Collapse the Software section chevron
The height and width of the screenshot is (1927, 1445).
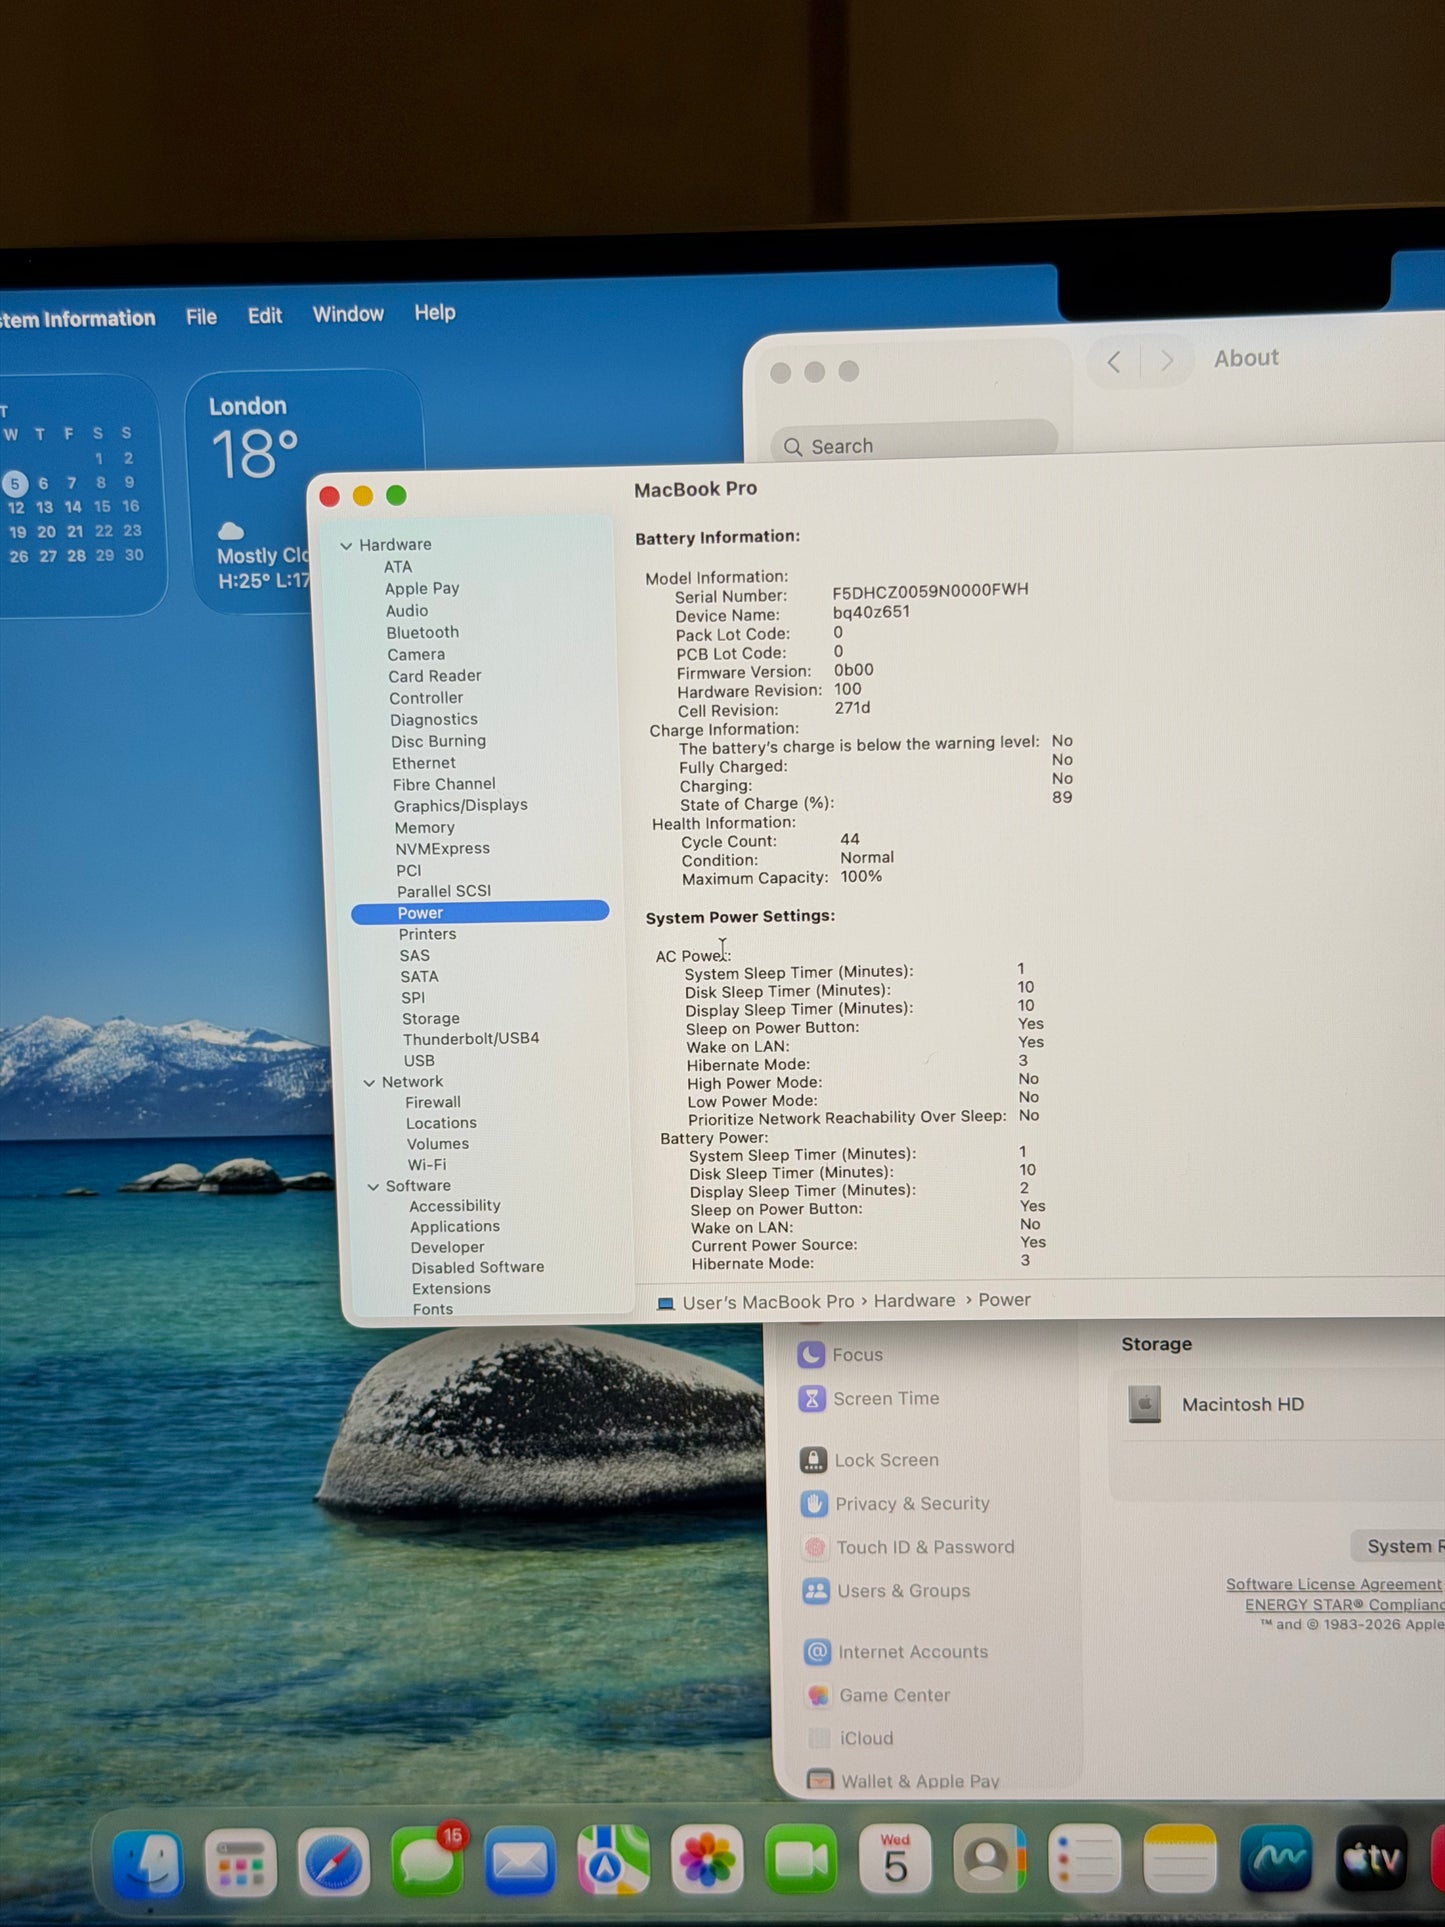click(373, 1187)
